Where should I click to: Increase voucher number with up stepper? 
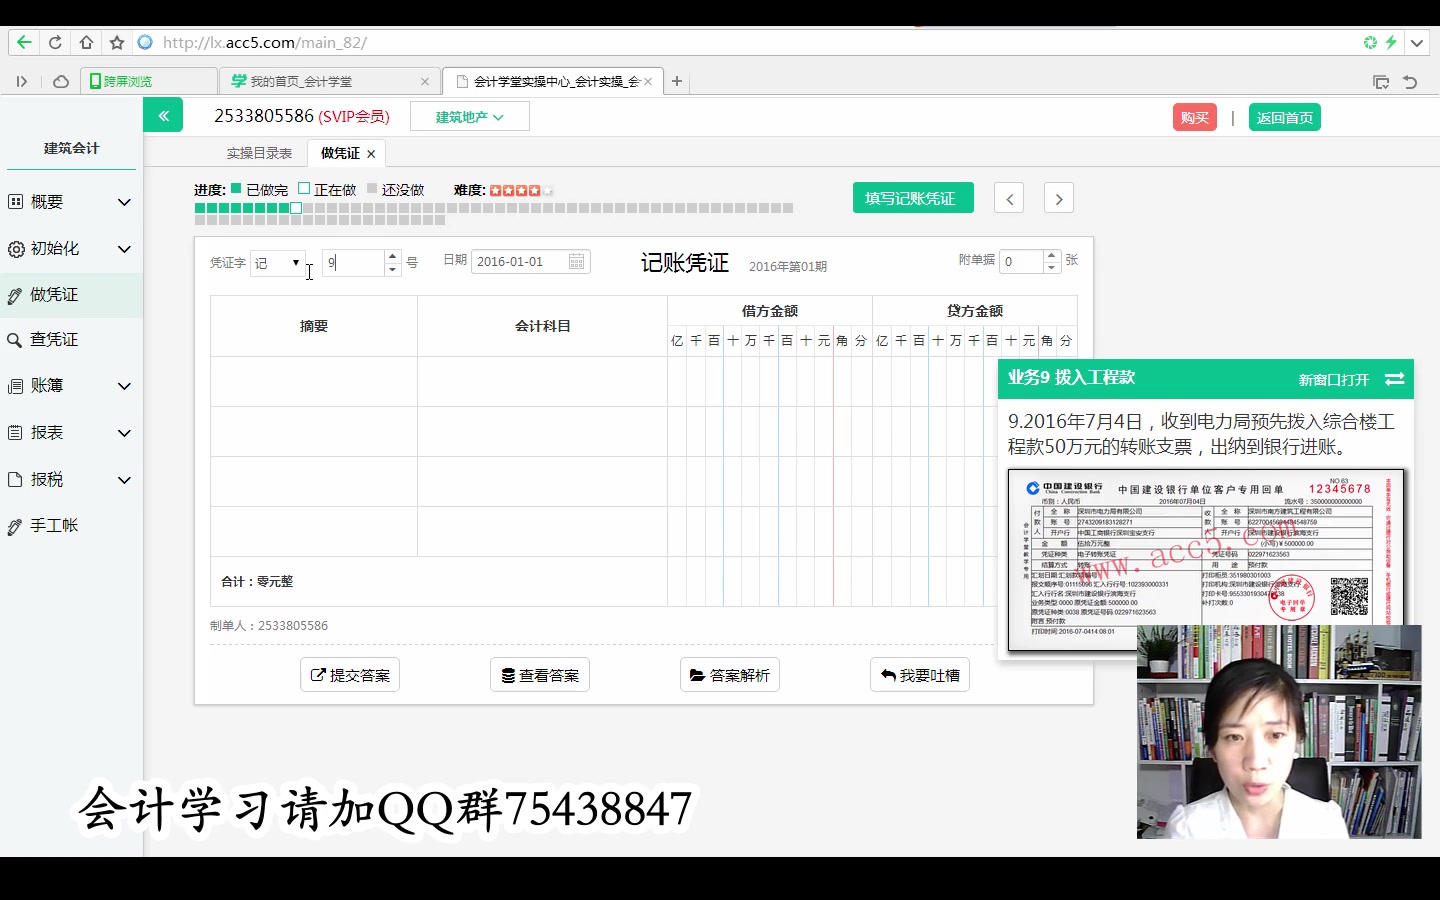pos(393,256)
